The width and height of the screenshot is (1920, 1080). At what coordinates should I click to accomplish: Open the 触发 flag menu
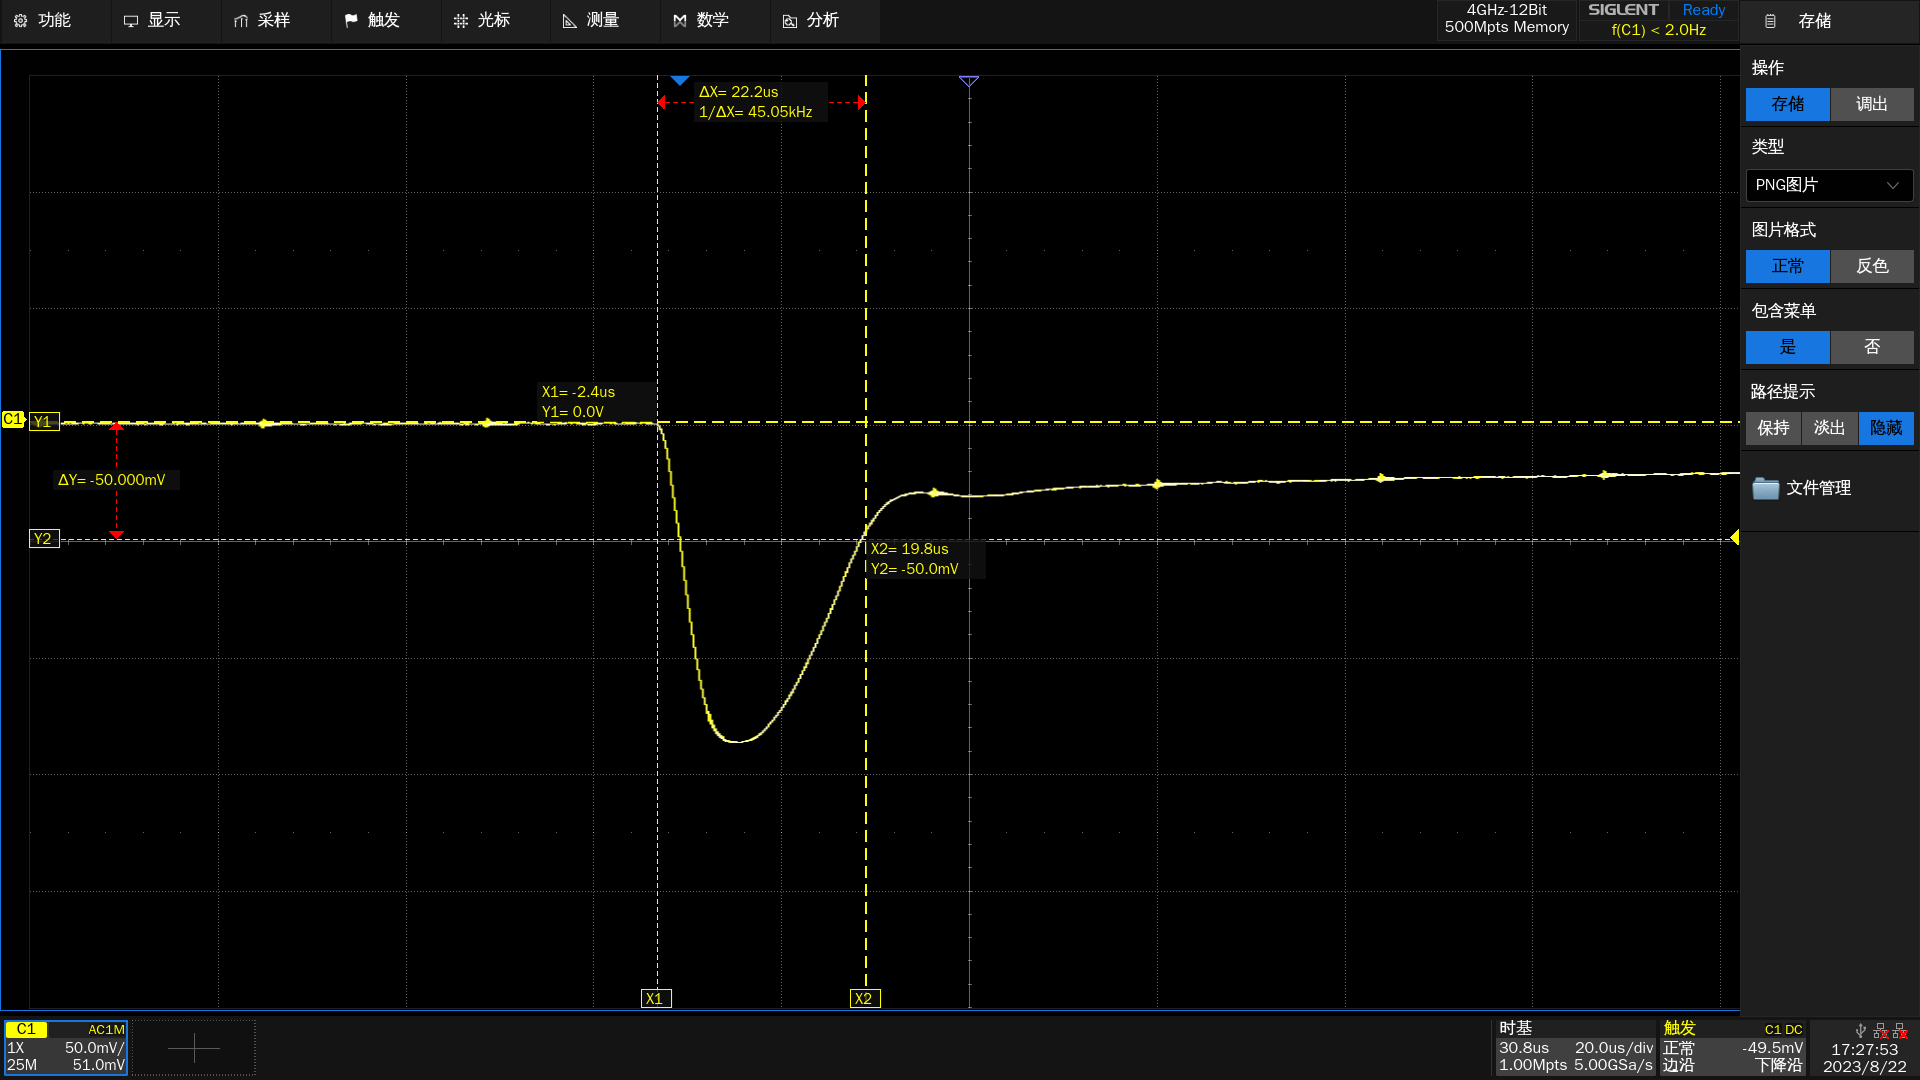click(372, 20)
